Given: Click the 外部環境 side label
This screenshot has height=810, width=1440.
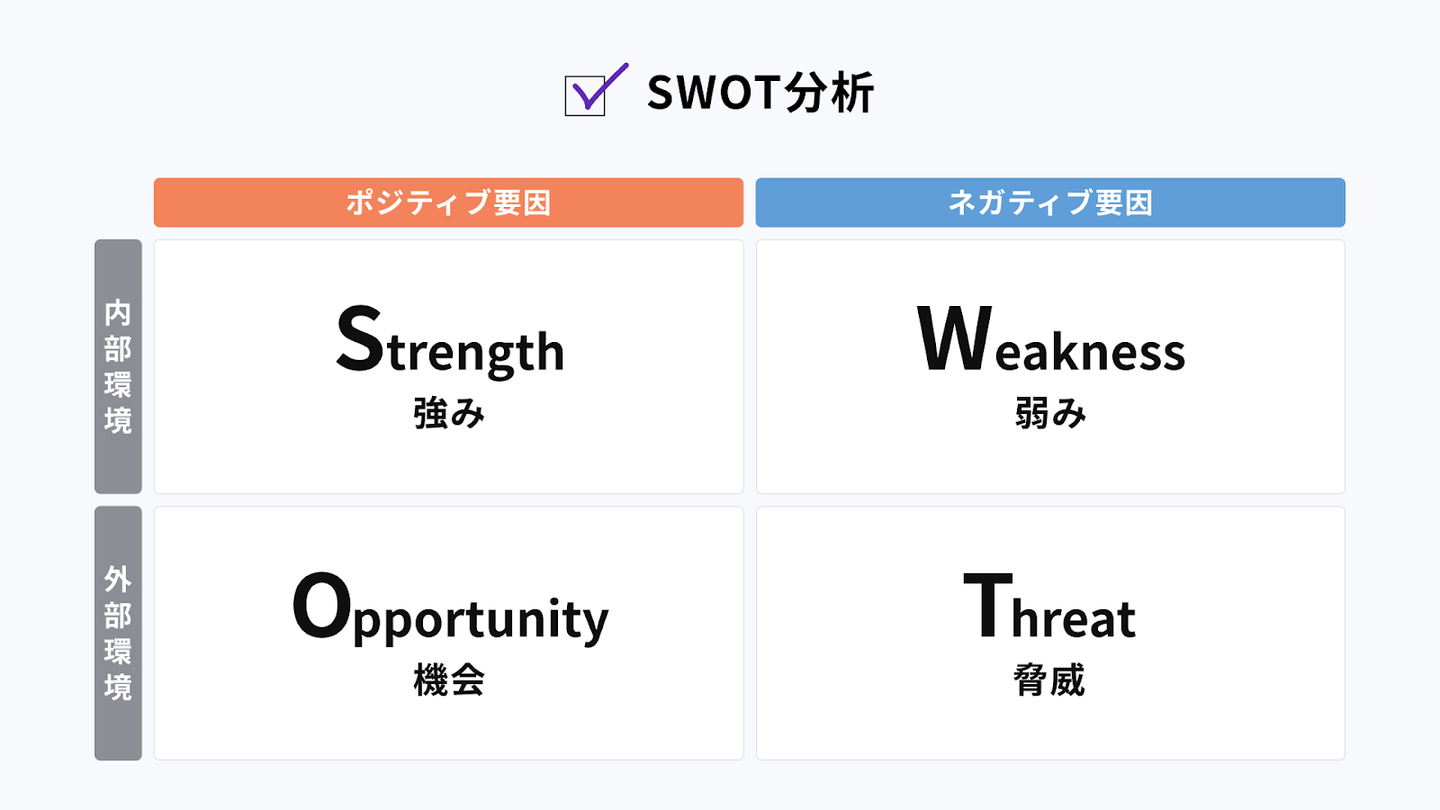Looking at the screenshot, I should 118,634.
